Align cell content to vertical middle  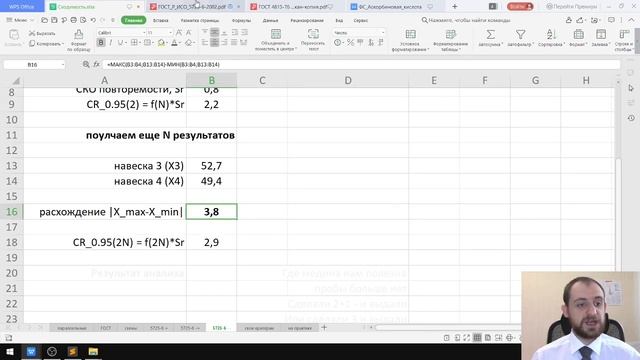(214, 32)
